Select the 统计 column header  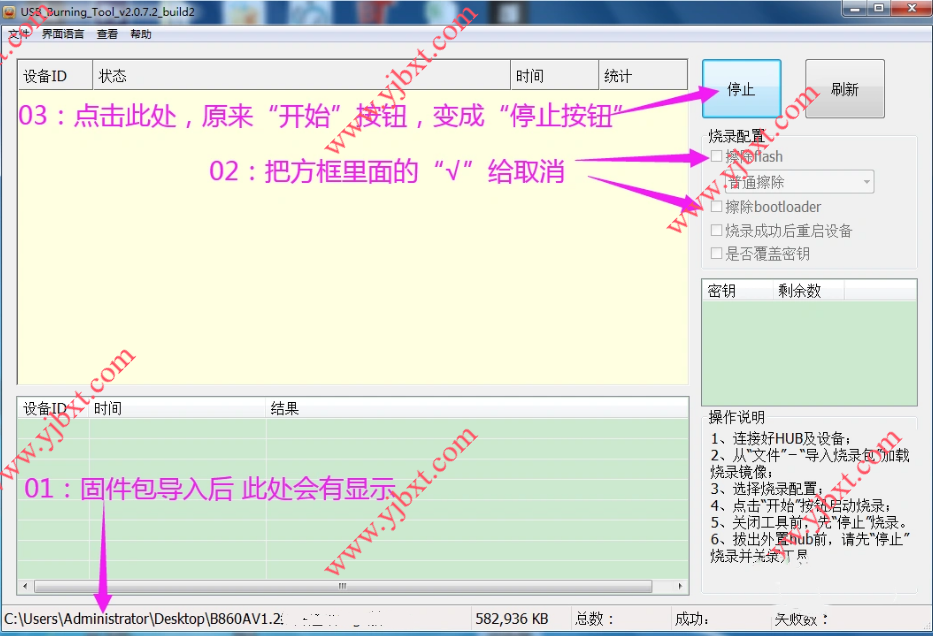click(642, 76)
